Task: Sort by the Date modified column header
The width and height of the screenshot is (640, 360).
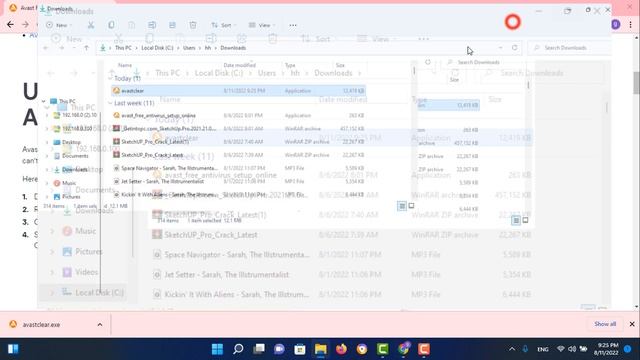Action: click(x=240, y=65)
